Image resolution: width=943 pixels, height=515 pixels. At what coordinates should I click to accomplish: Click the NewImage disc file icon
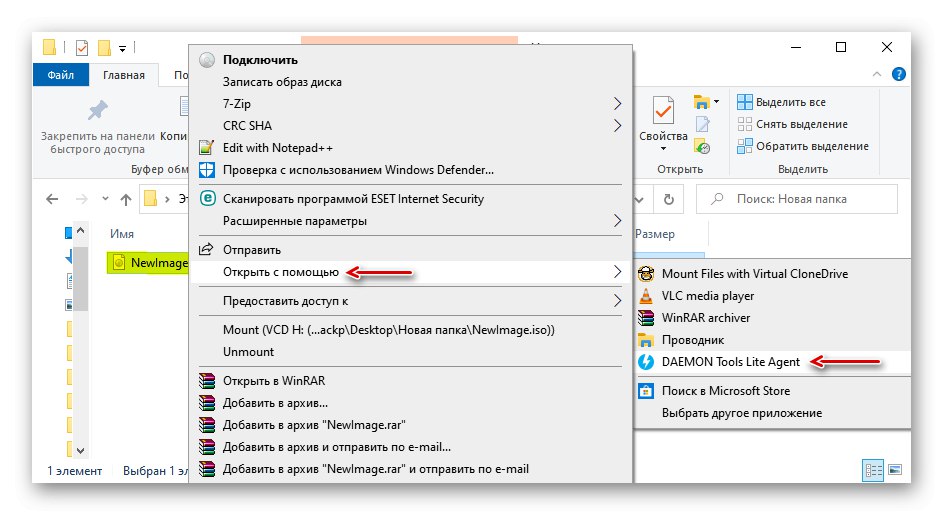119,263
